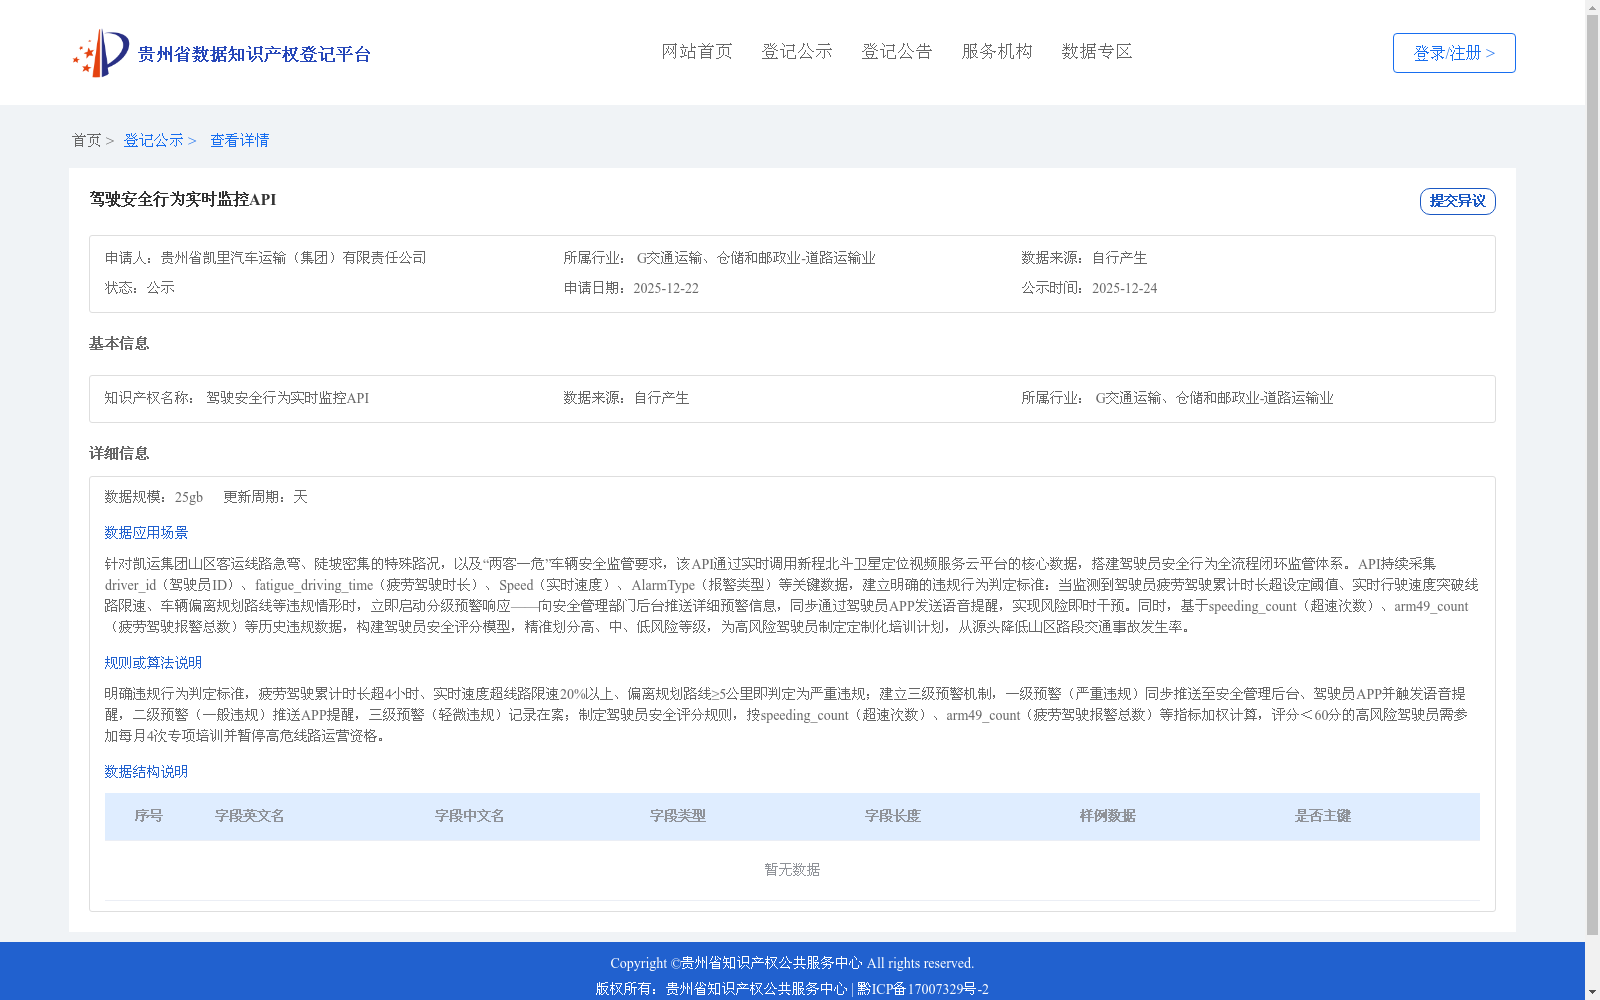Click the platform logo icon
Screen dimensions: 1600x1000
(101, 53)
